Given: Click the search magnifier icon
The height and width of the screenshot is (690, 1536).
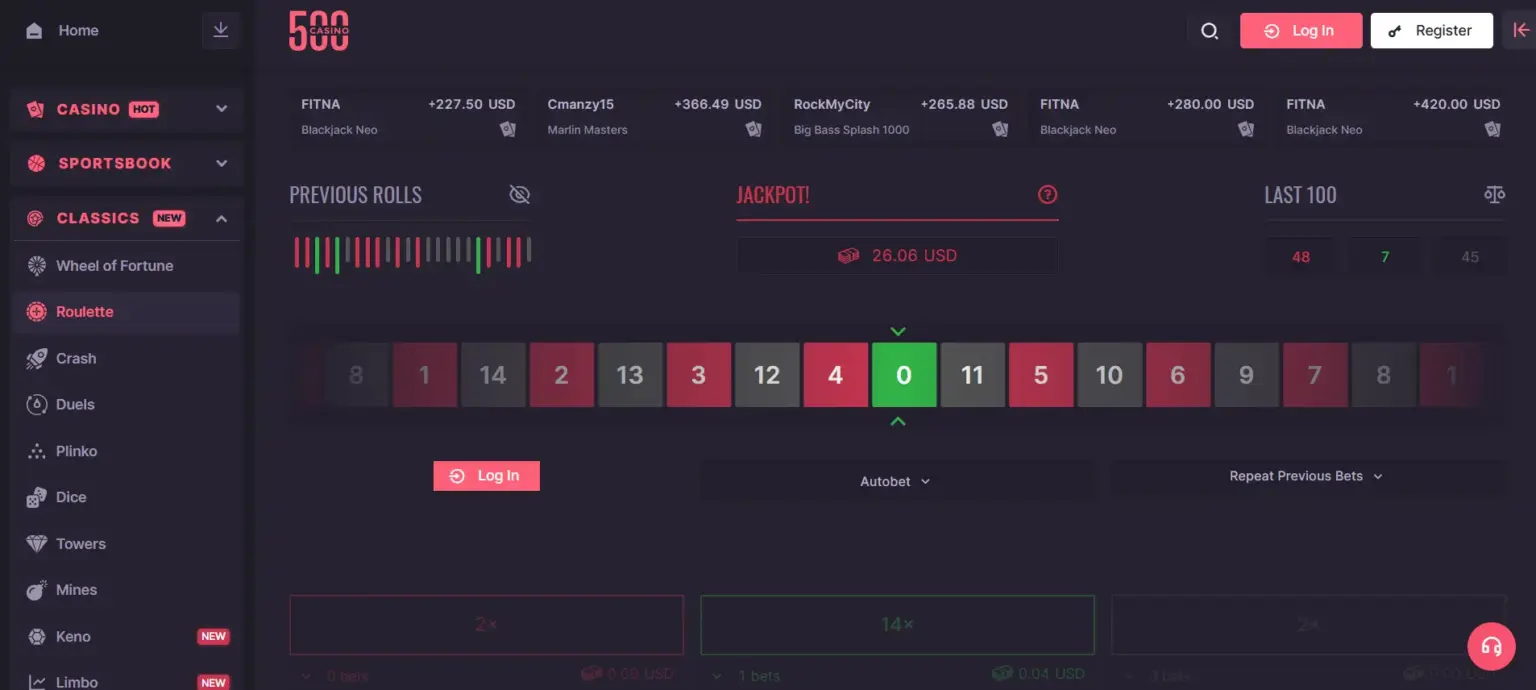Looking at the screenshot, I should 1209,31.
